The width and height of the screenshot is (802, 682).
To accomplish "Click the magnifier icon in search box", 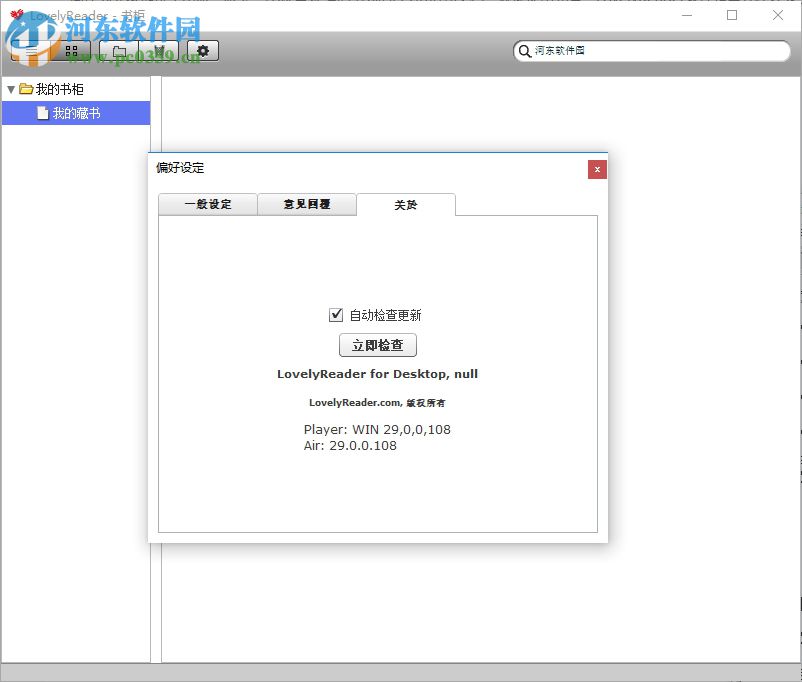I will 524,50.
